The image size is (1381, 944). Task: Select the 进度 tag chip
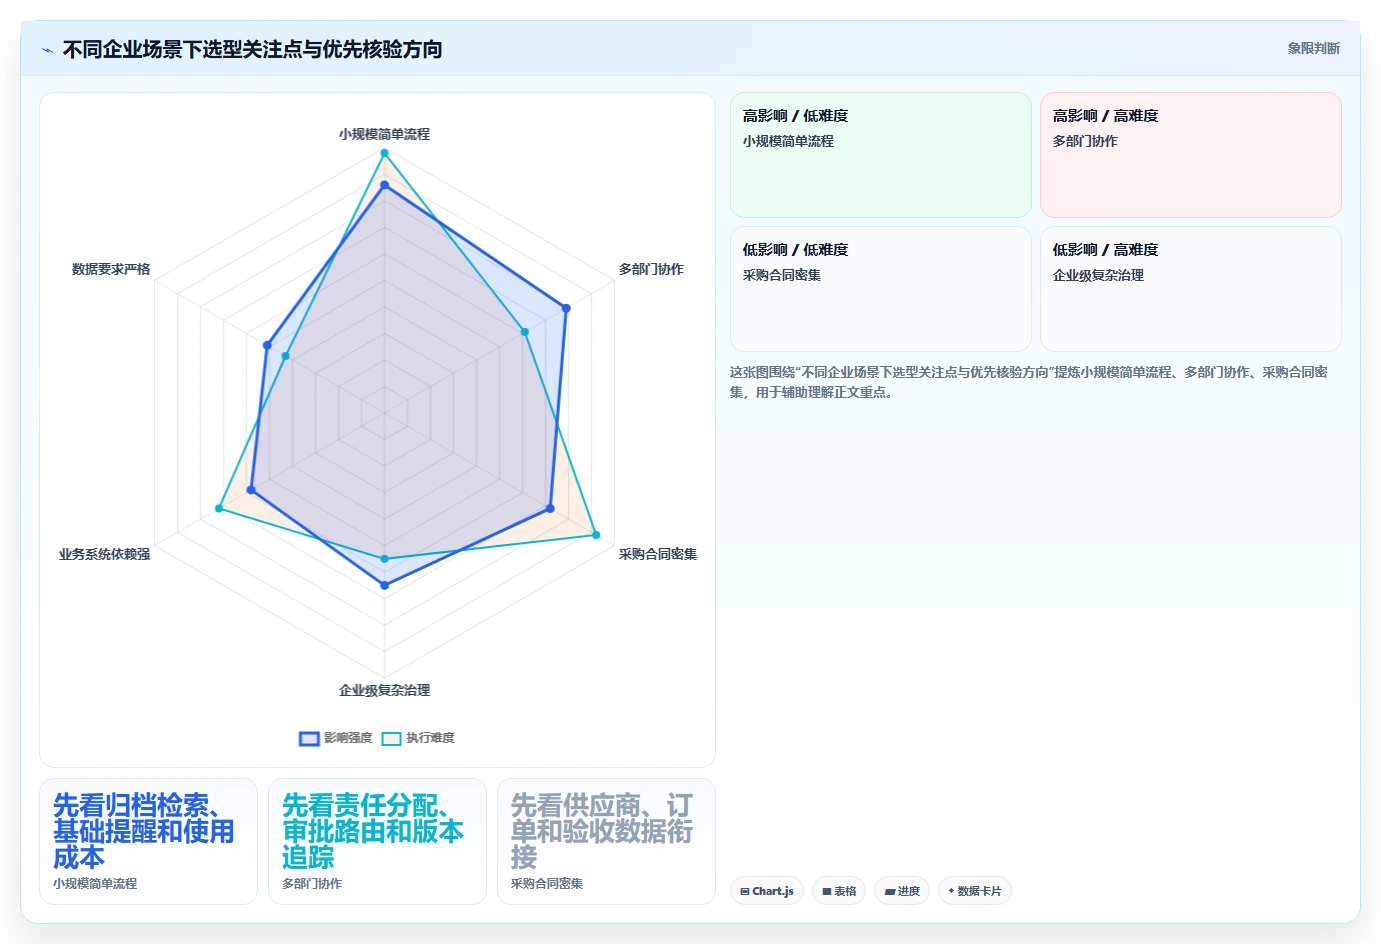point(902,891)
